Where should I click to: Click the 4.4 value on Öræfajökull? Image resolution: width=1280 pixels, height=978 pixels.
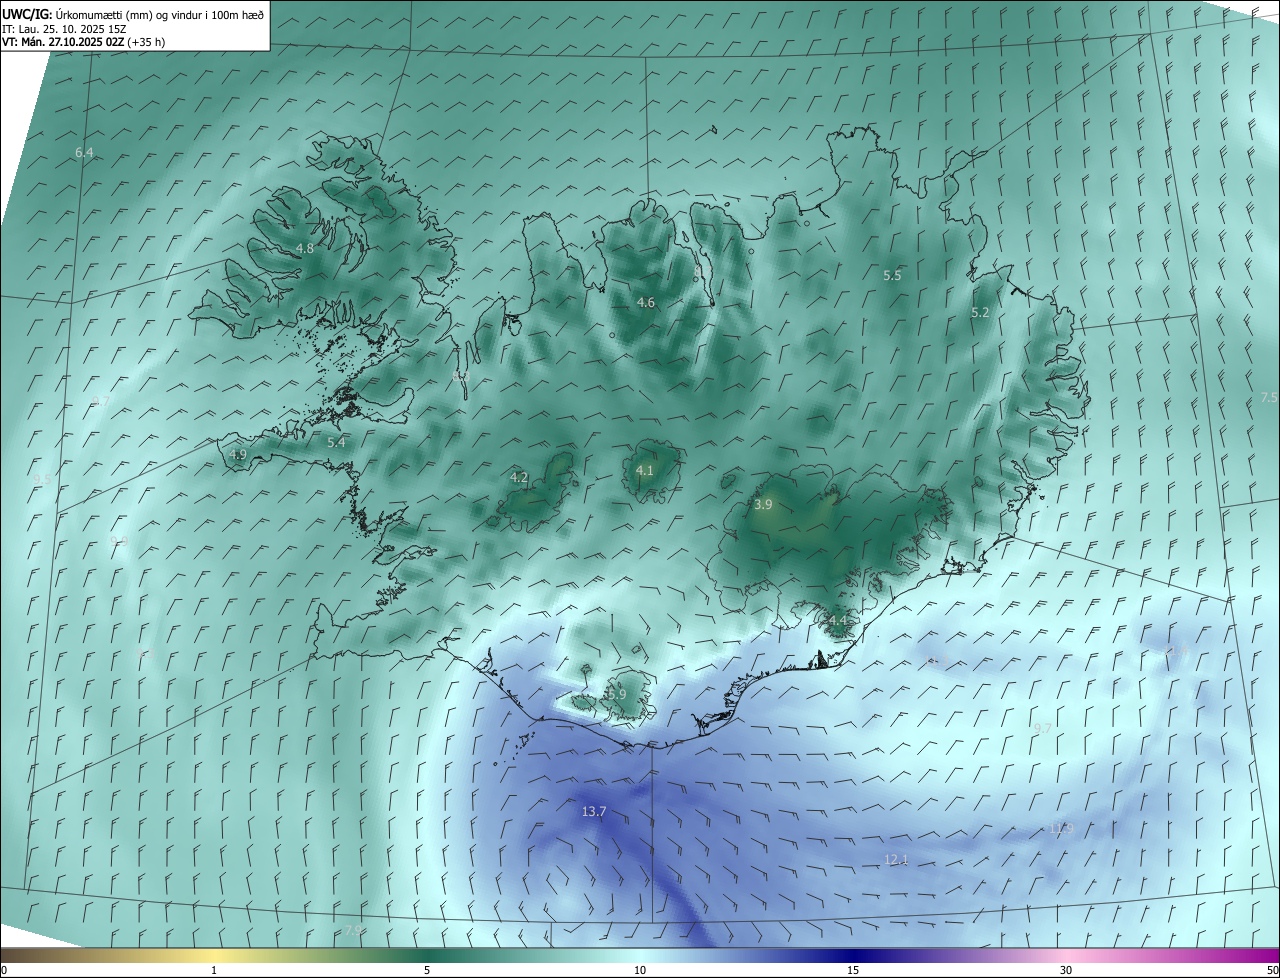click(838, 622)
